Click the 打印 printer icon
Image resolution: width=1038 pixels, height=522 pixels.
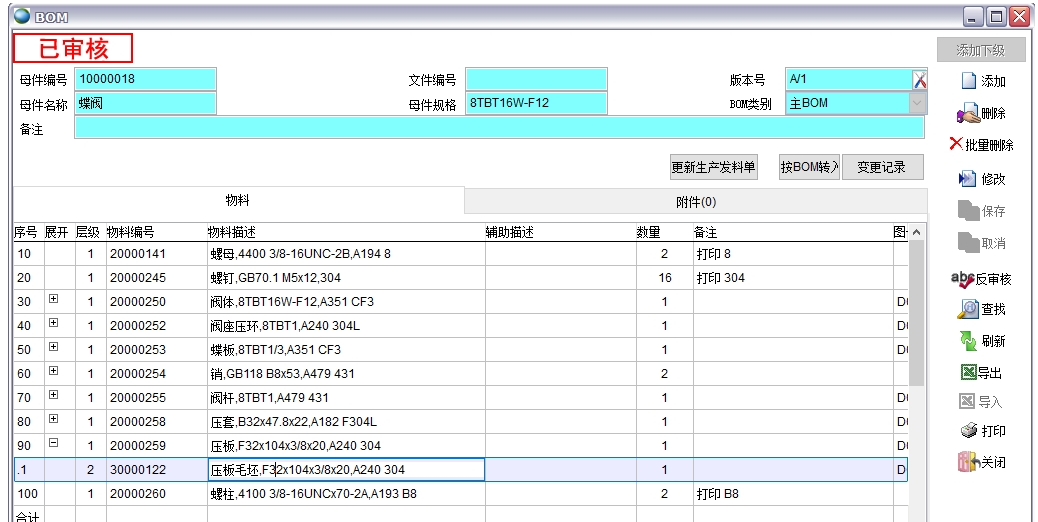968,431
